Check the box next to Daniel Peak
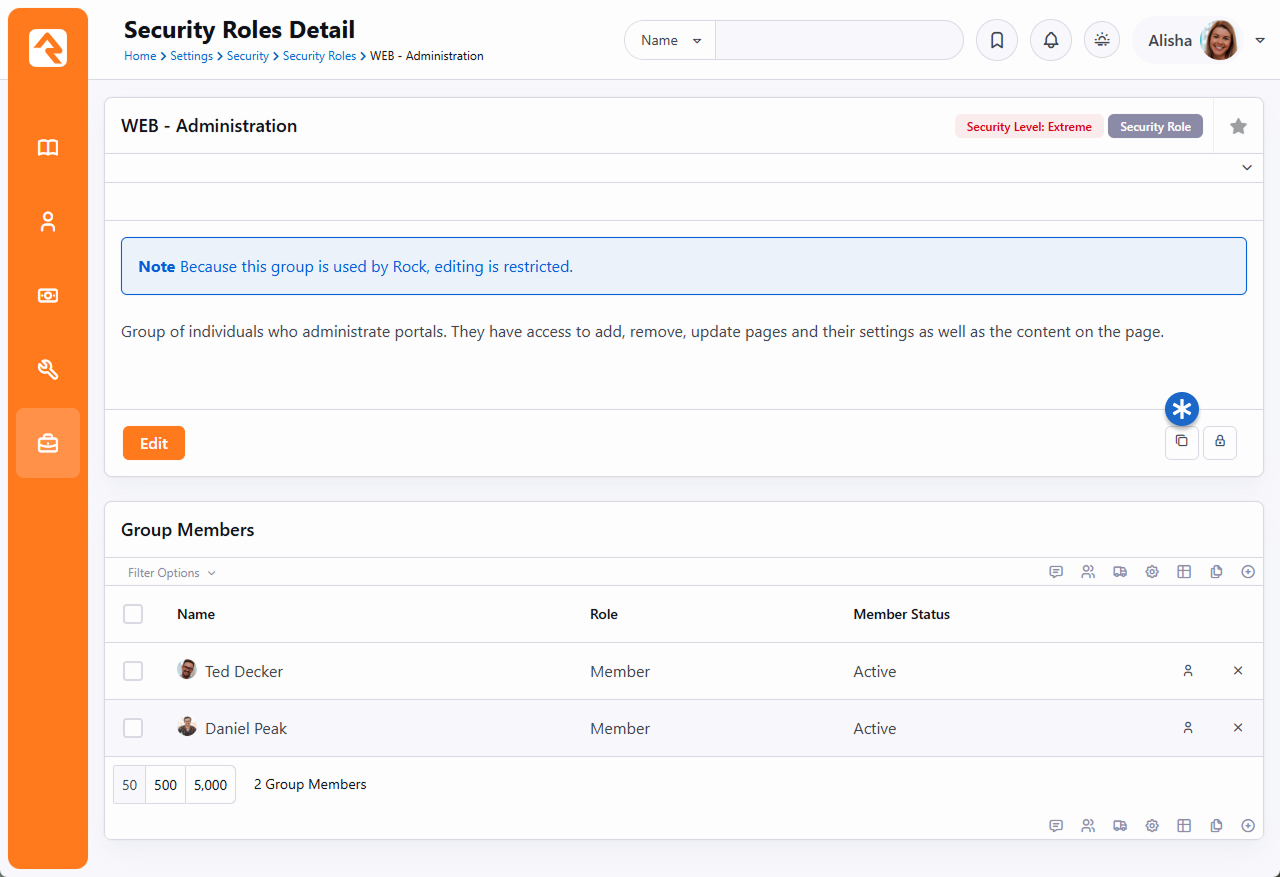 click(x=133, y=728)
